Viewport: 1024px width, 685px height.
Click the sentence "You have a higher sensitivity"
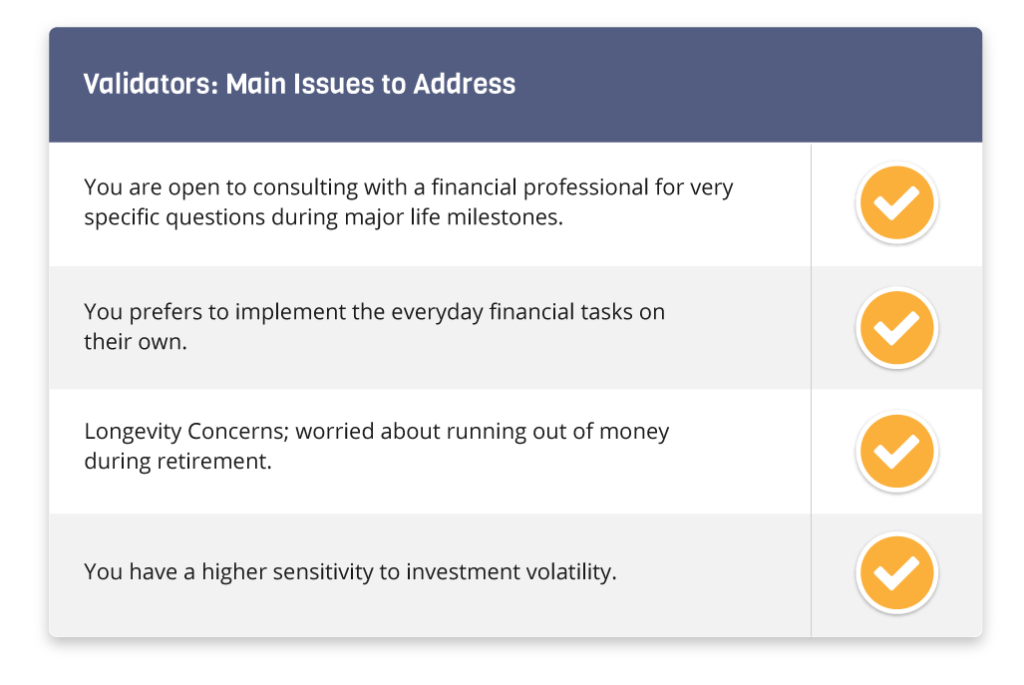tap(350, 573)
